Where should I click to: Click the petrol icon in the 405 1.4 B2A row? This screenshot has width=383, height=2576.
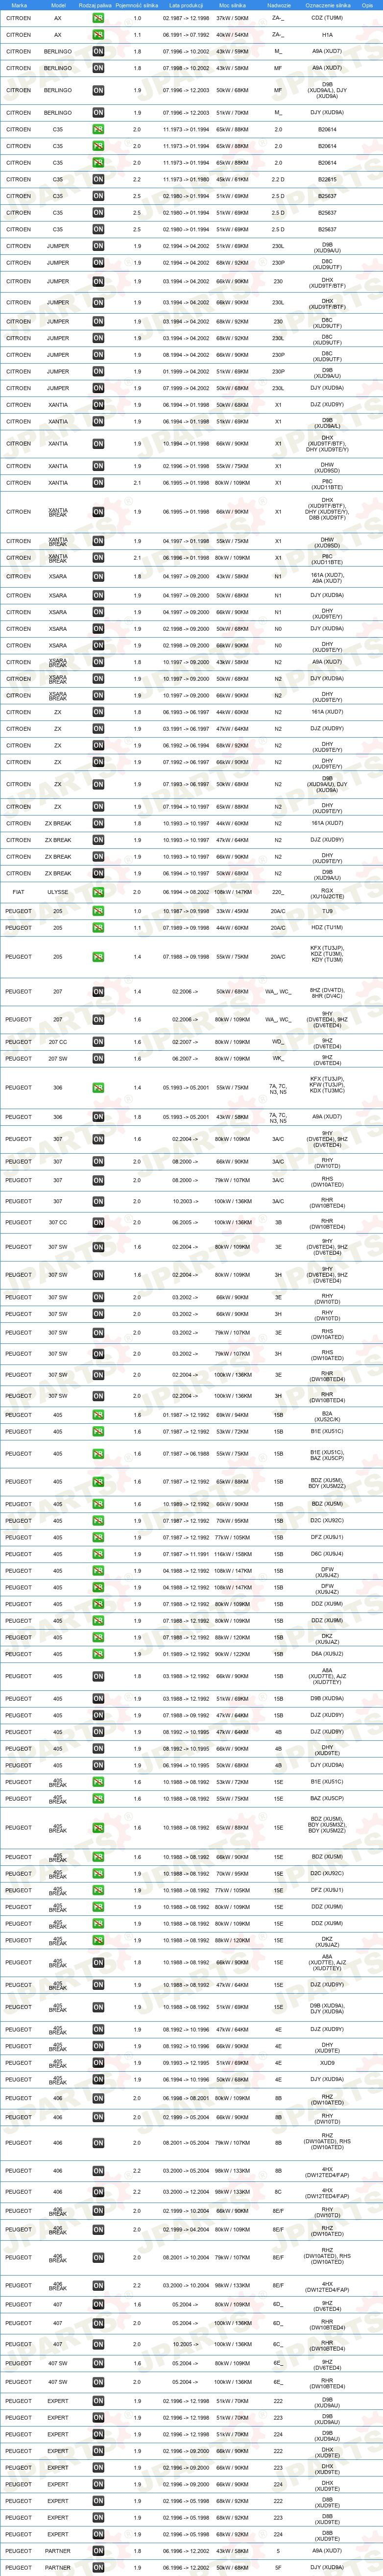coord(98,1415)
